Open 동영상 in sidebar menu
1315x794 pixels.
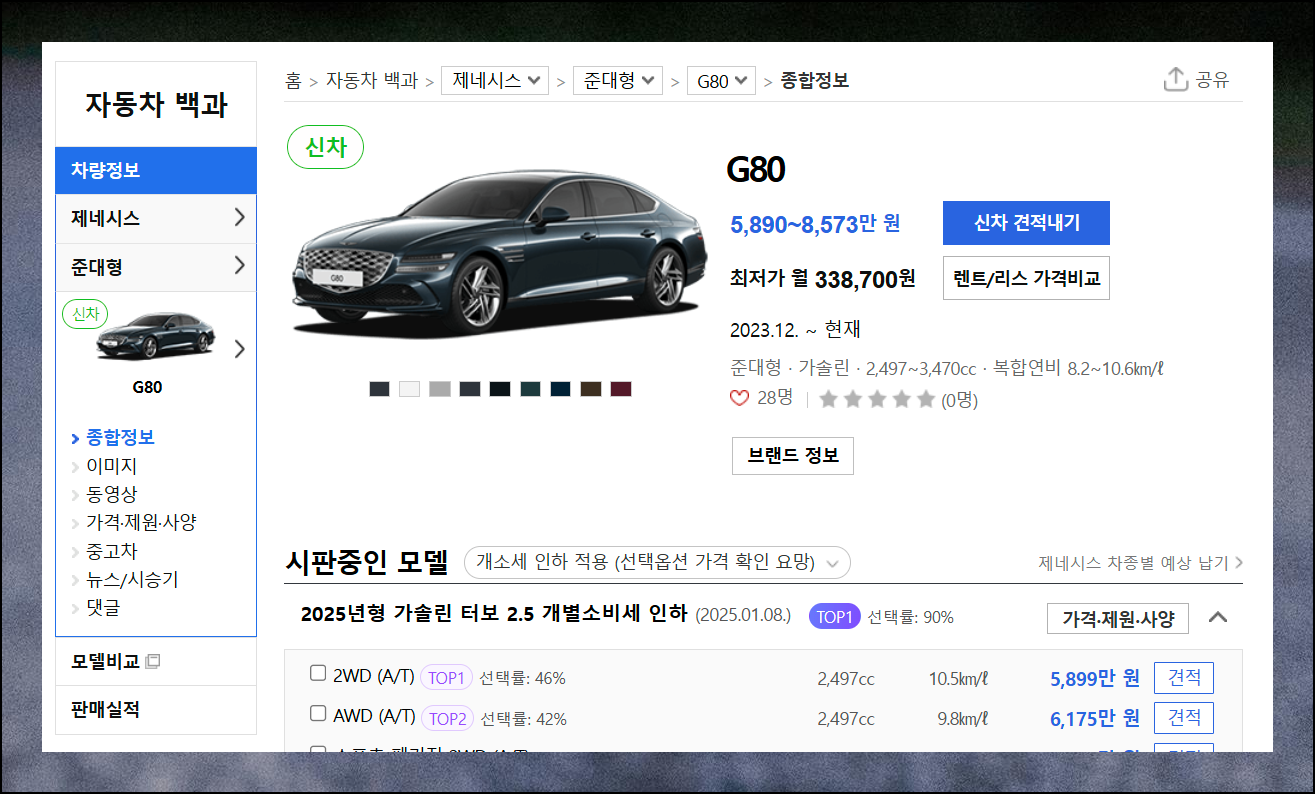pos(112,494)
